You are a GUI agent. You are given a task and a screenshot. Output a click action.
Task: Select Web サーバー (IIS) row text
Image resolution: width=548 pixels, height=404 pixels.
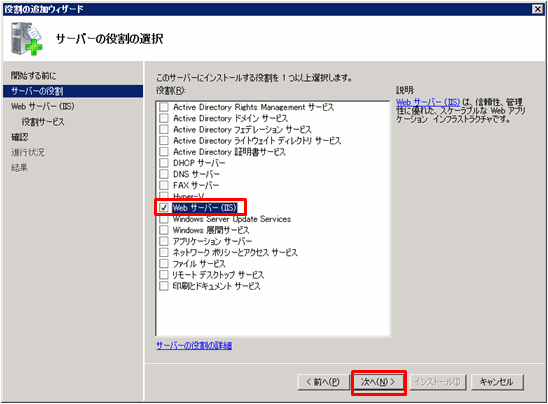pos(205,208)
